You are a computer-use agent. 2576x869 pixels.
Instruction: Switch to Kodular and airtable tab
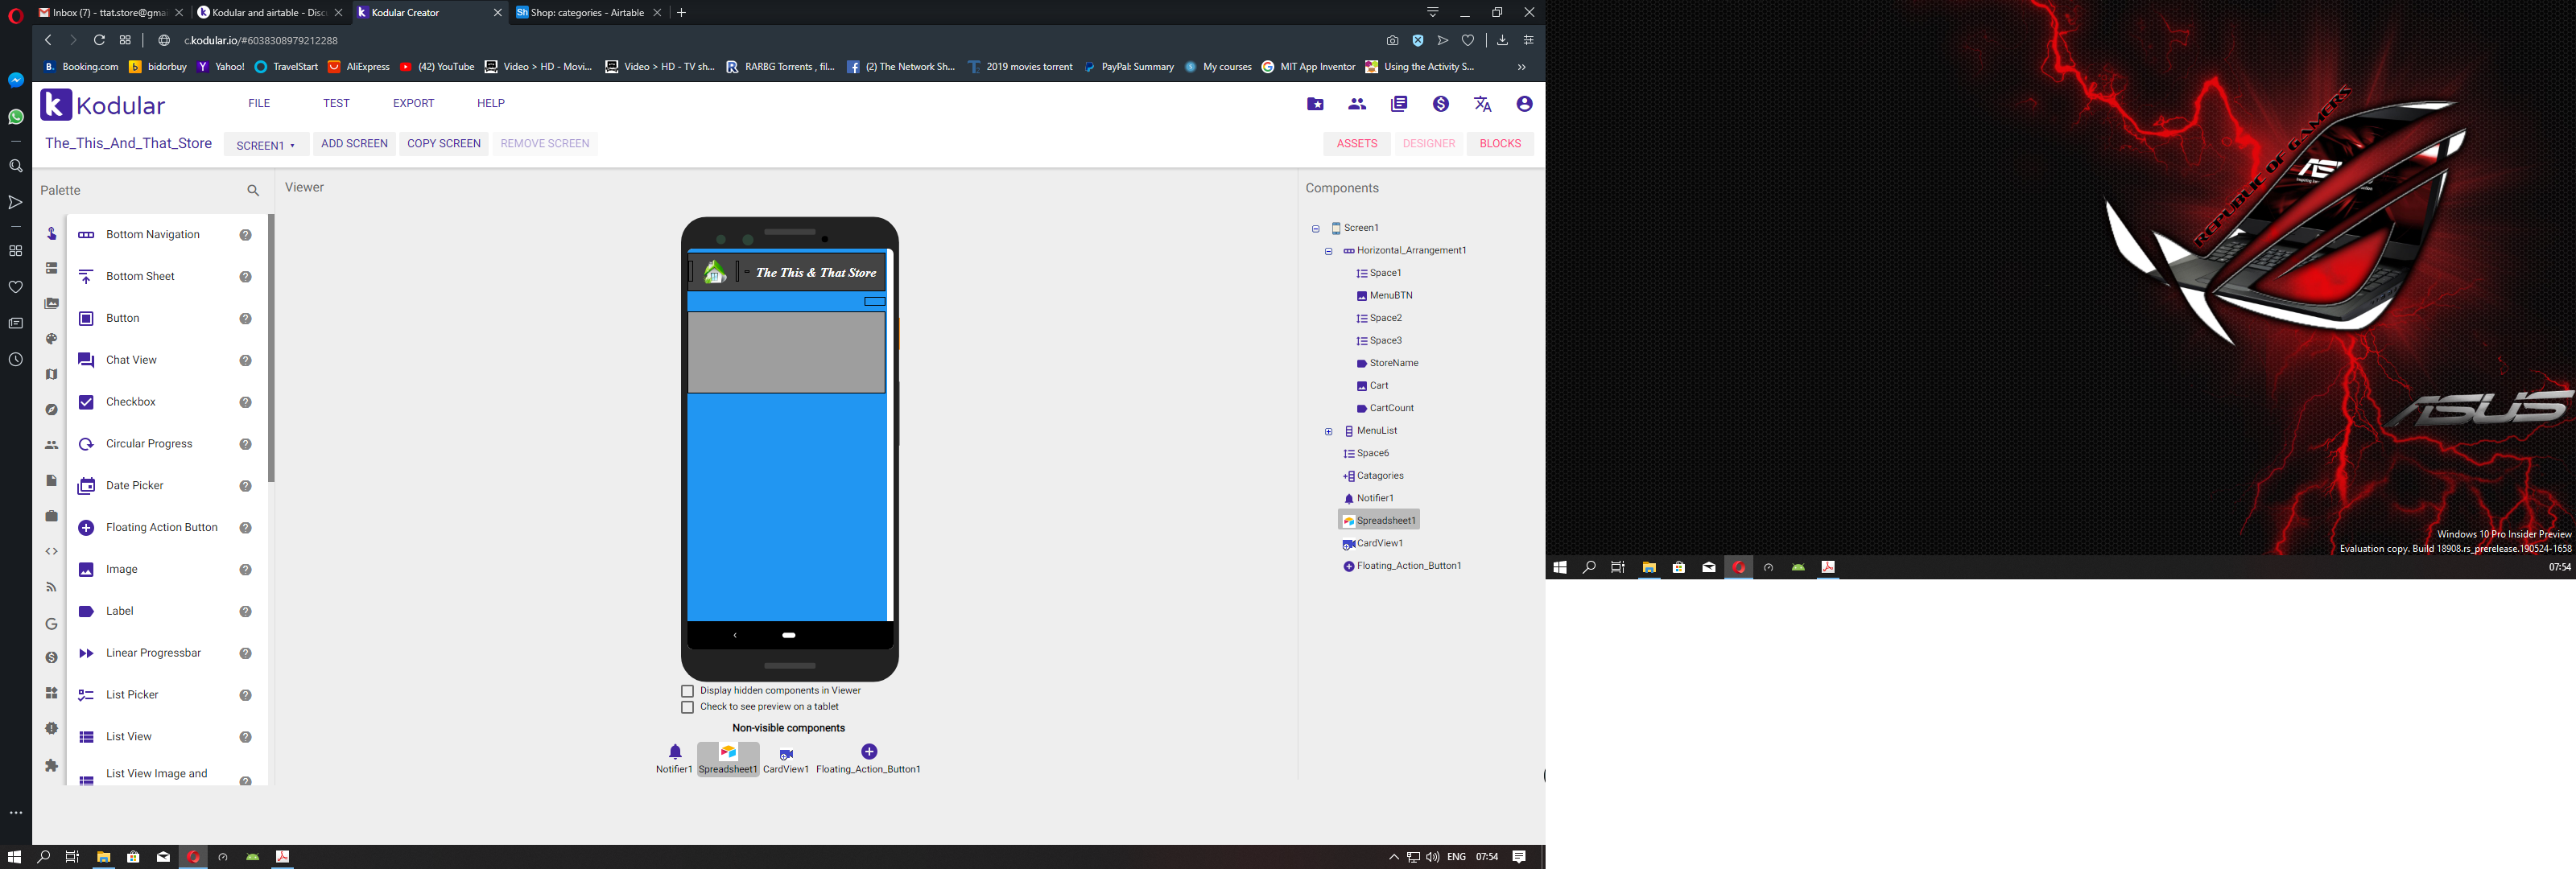269,13
